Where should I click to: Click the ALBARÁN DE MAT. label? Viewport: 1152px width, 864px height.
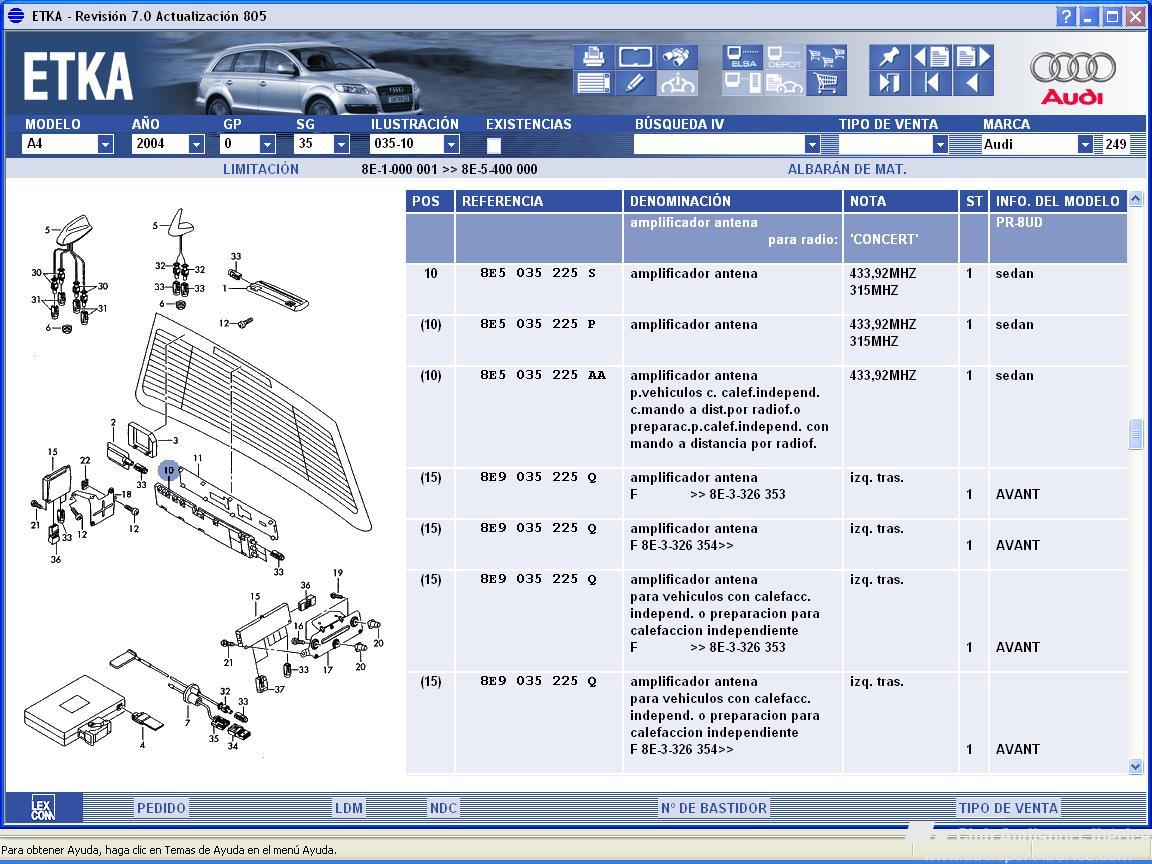click(x=847, y=169)
